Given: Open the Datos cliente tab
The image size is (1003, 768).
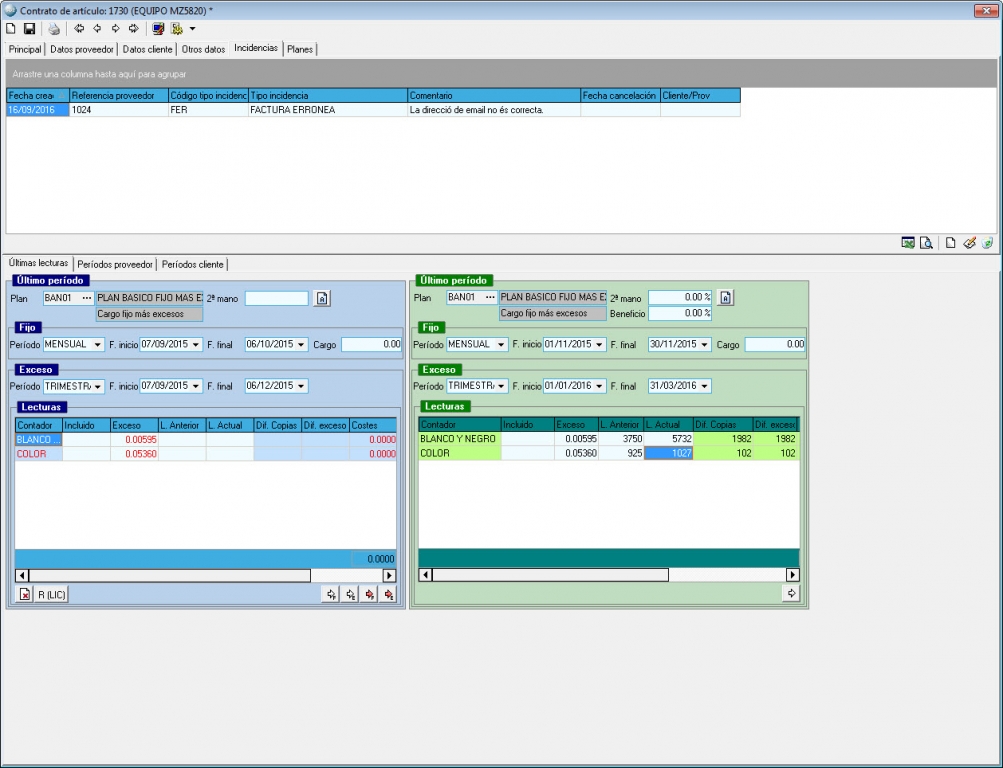Looking at the screenshot, I should click(147, 49).
